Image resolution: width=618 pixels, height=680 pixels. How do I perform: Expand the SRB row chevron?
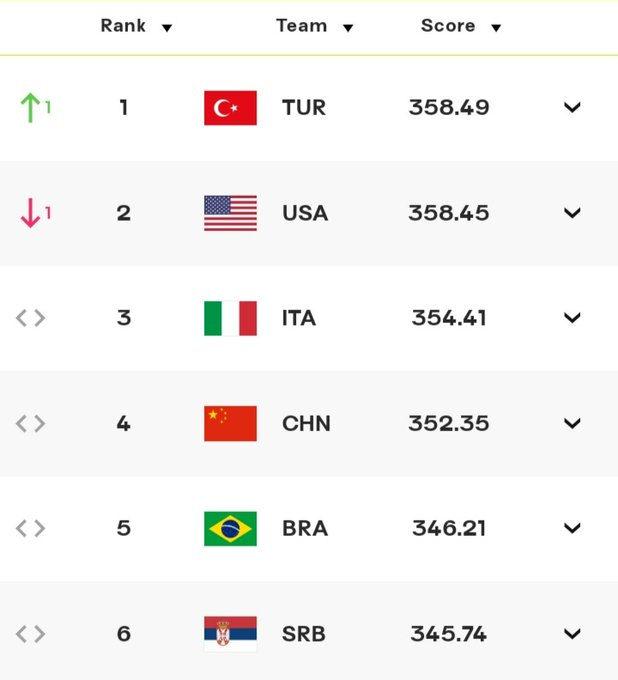(x=572, y=634)
